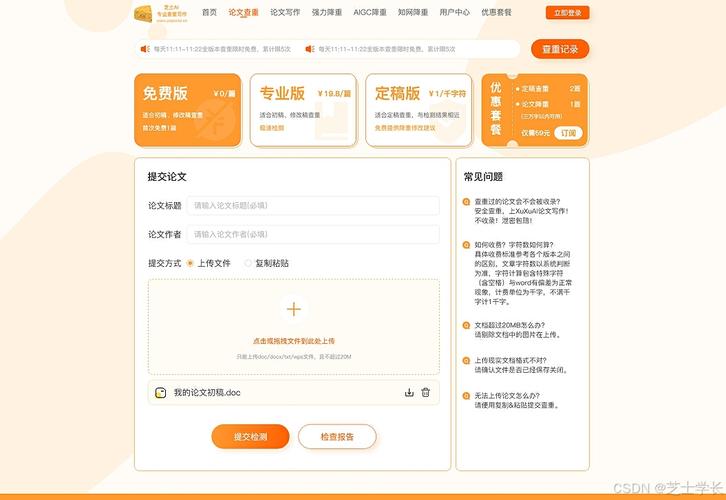Click the Q icon beside 文档超过20MB怎么办
The image size is (726, 500).
[x=466, y=325]
